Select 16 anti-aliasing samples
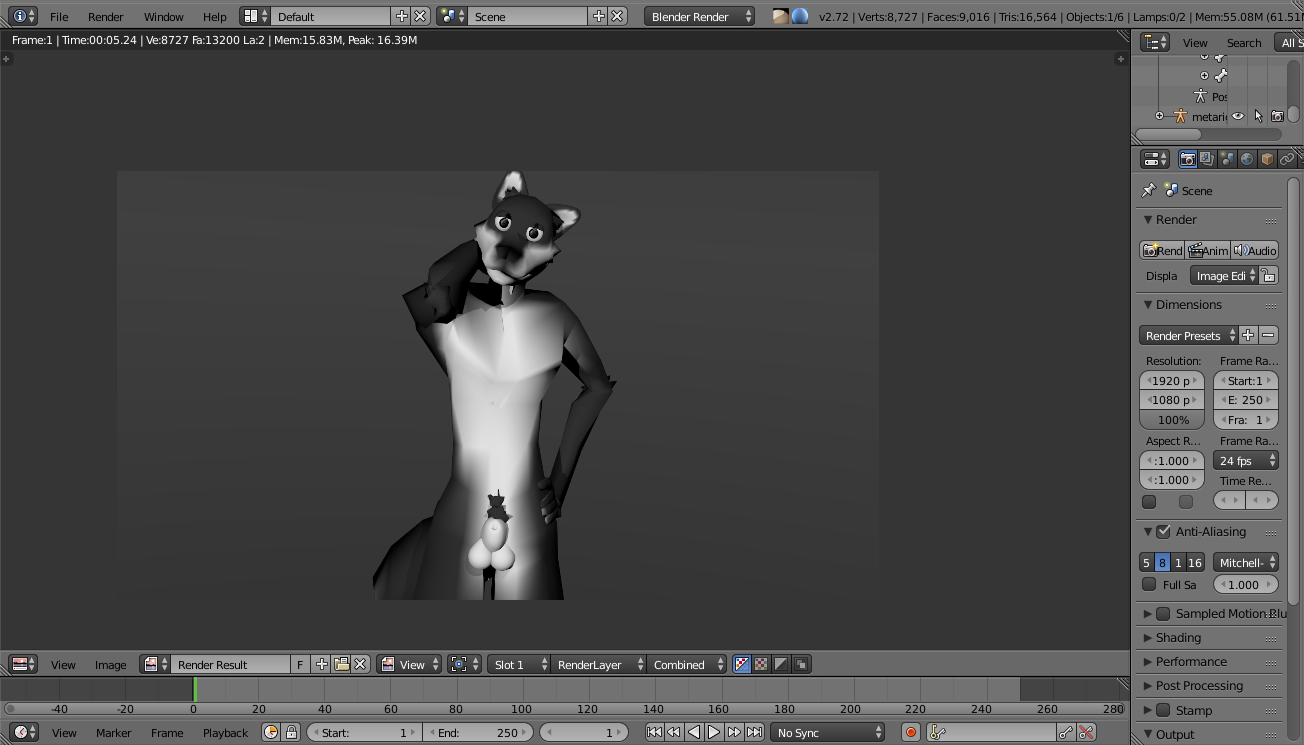This screenshot has height=745, width=1304. 1195,563
